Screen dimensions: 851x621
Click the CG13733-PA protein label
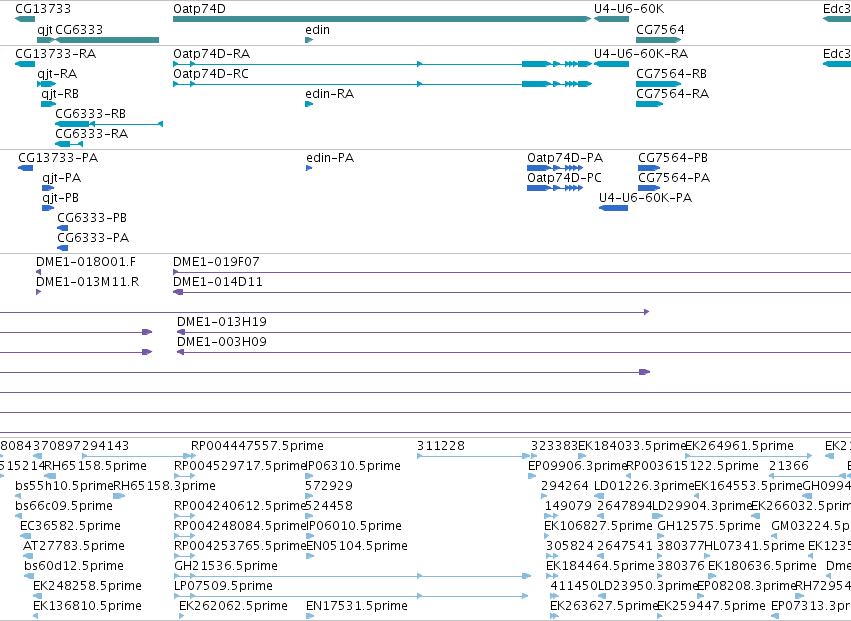coord(58,158)
